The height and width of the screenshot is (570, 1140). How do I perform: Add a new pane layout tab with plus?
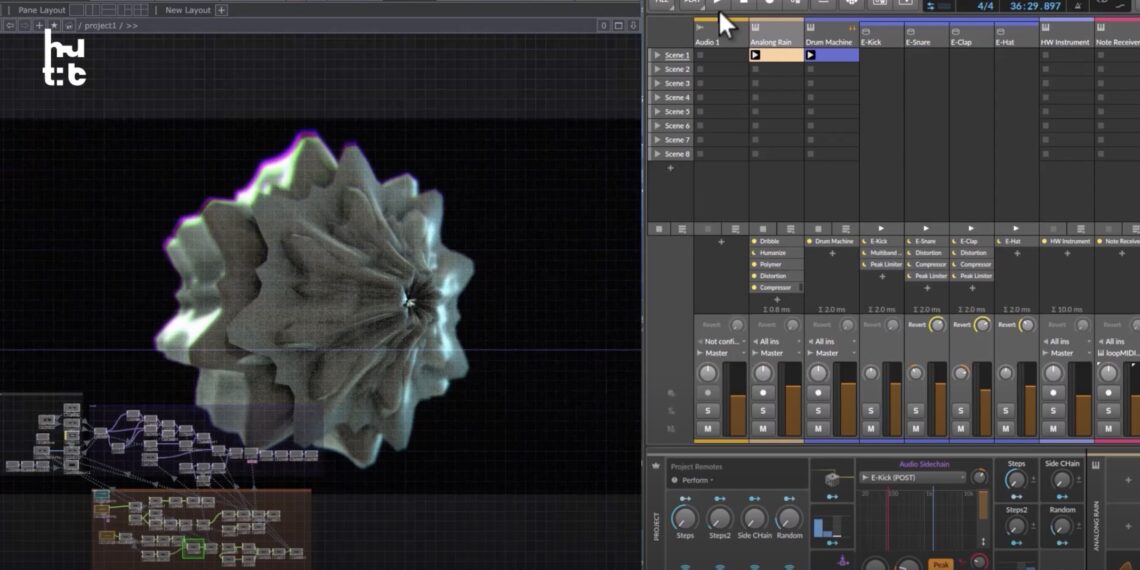click(221, 10)
